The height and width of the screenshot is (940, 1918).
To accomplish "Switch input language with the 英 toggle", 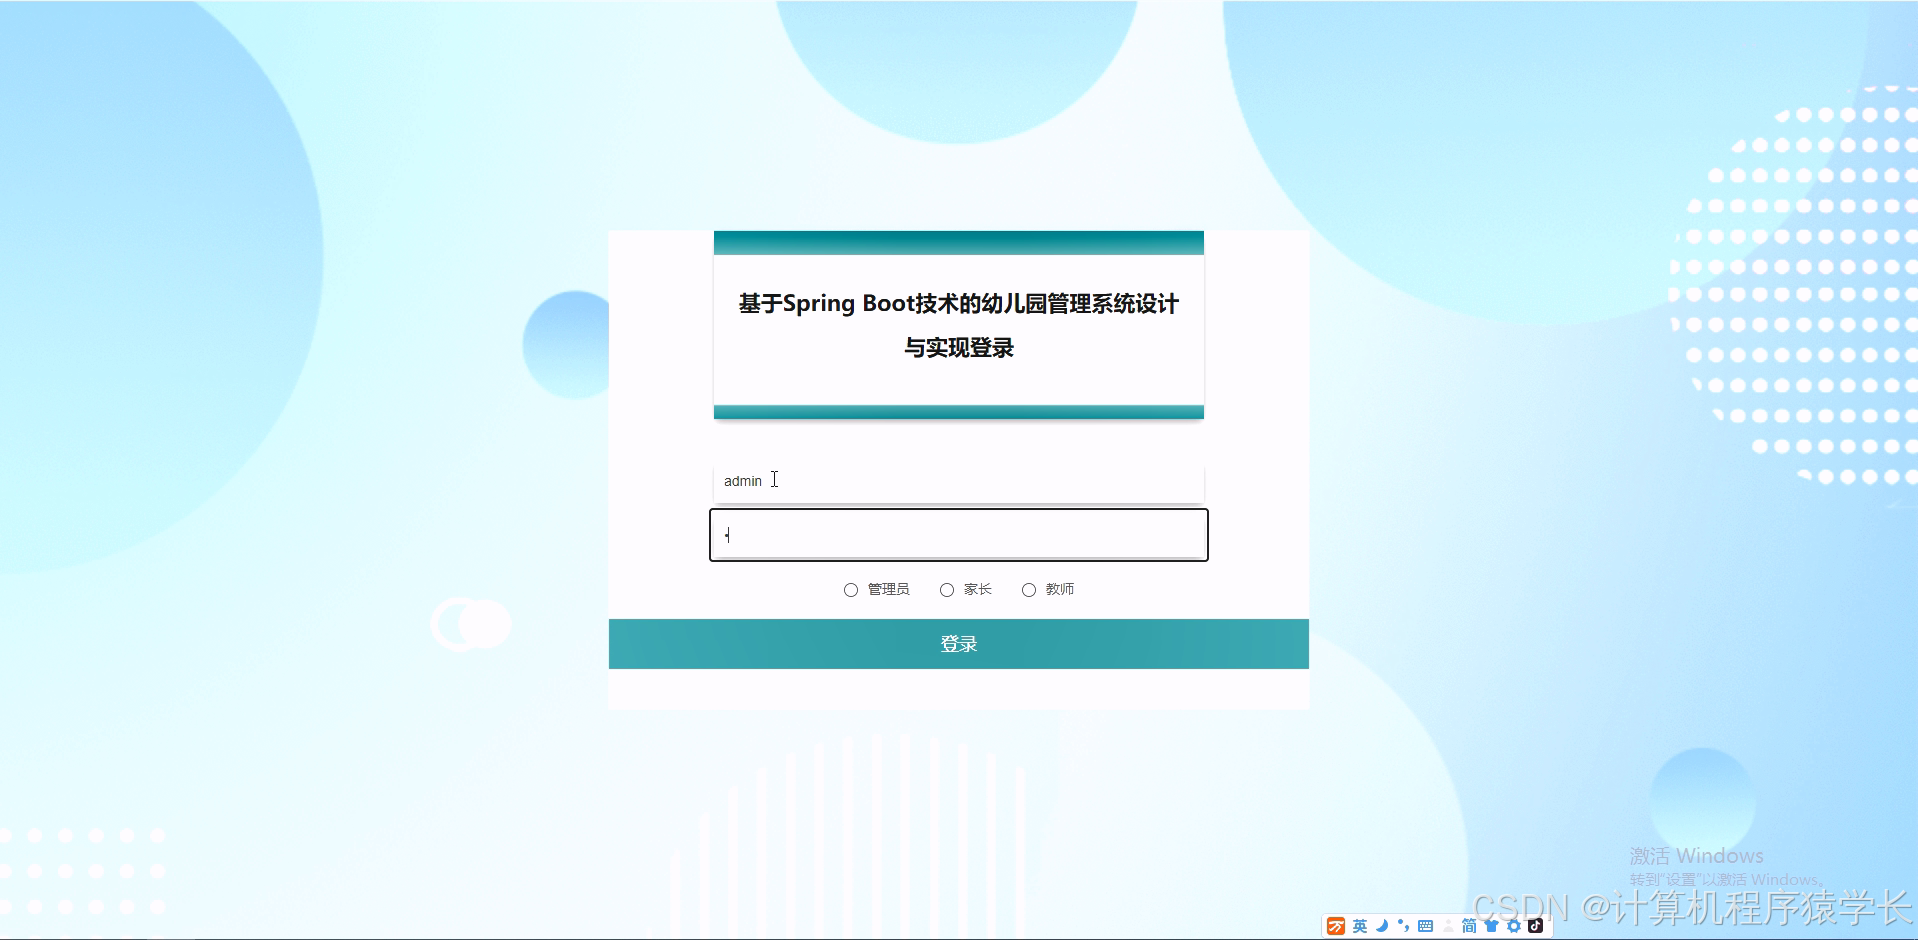I will 1360,926.
